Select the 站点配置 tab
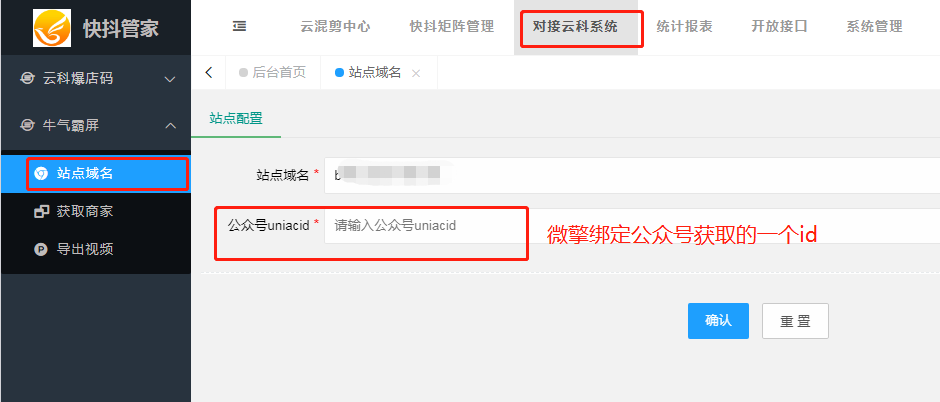940x402 pixels. 236,118
